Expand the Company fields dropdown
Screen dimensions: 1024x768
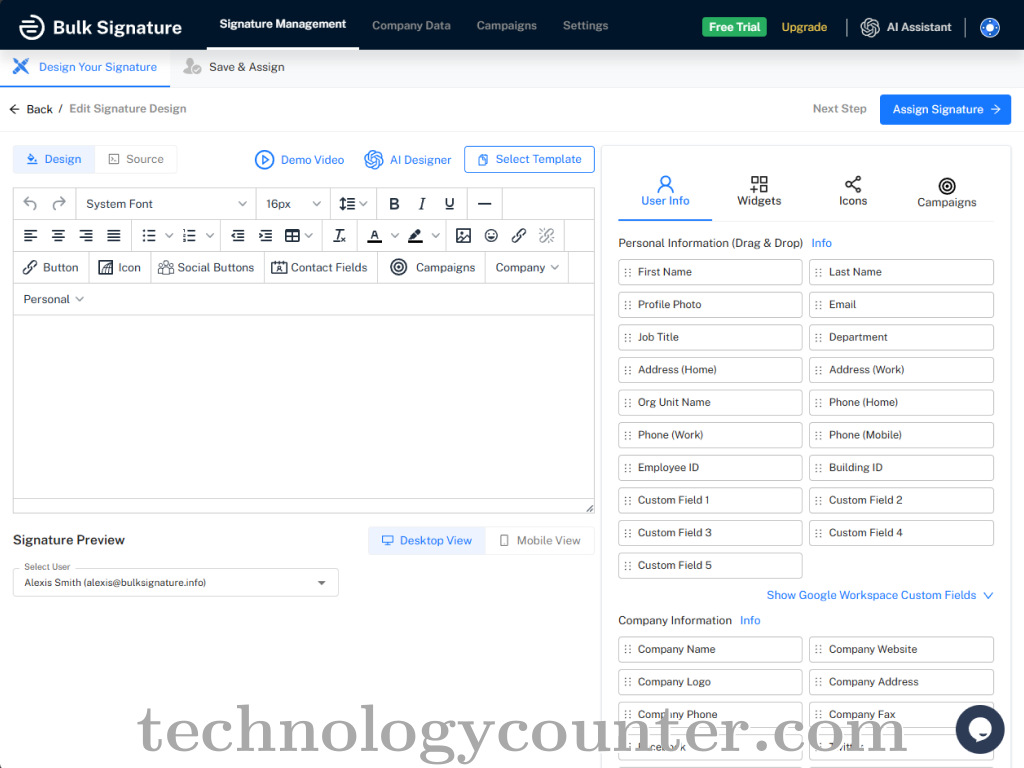click(x=527, y=268)
